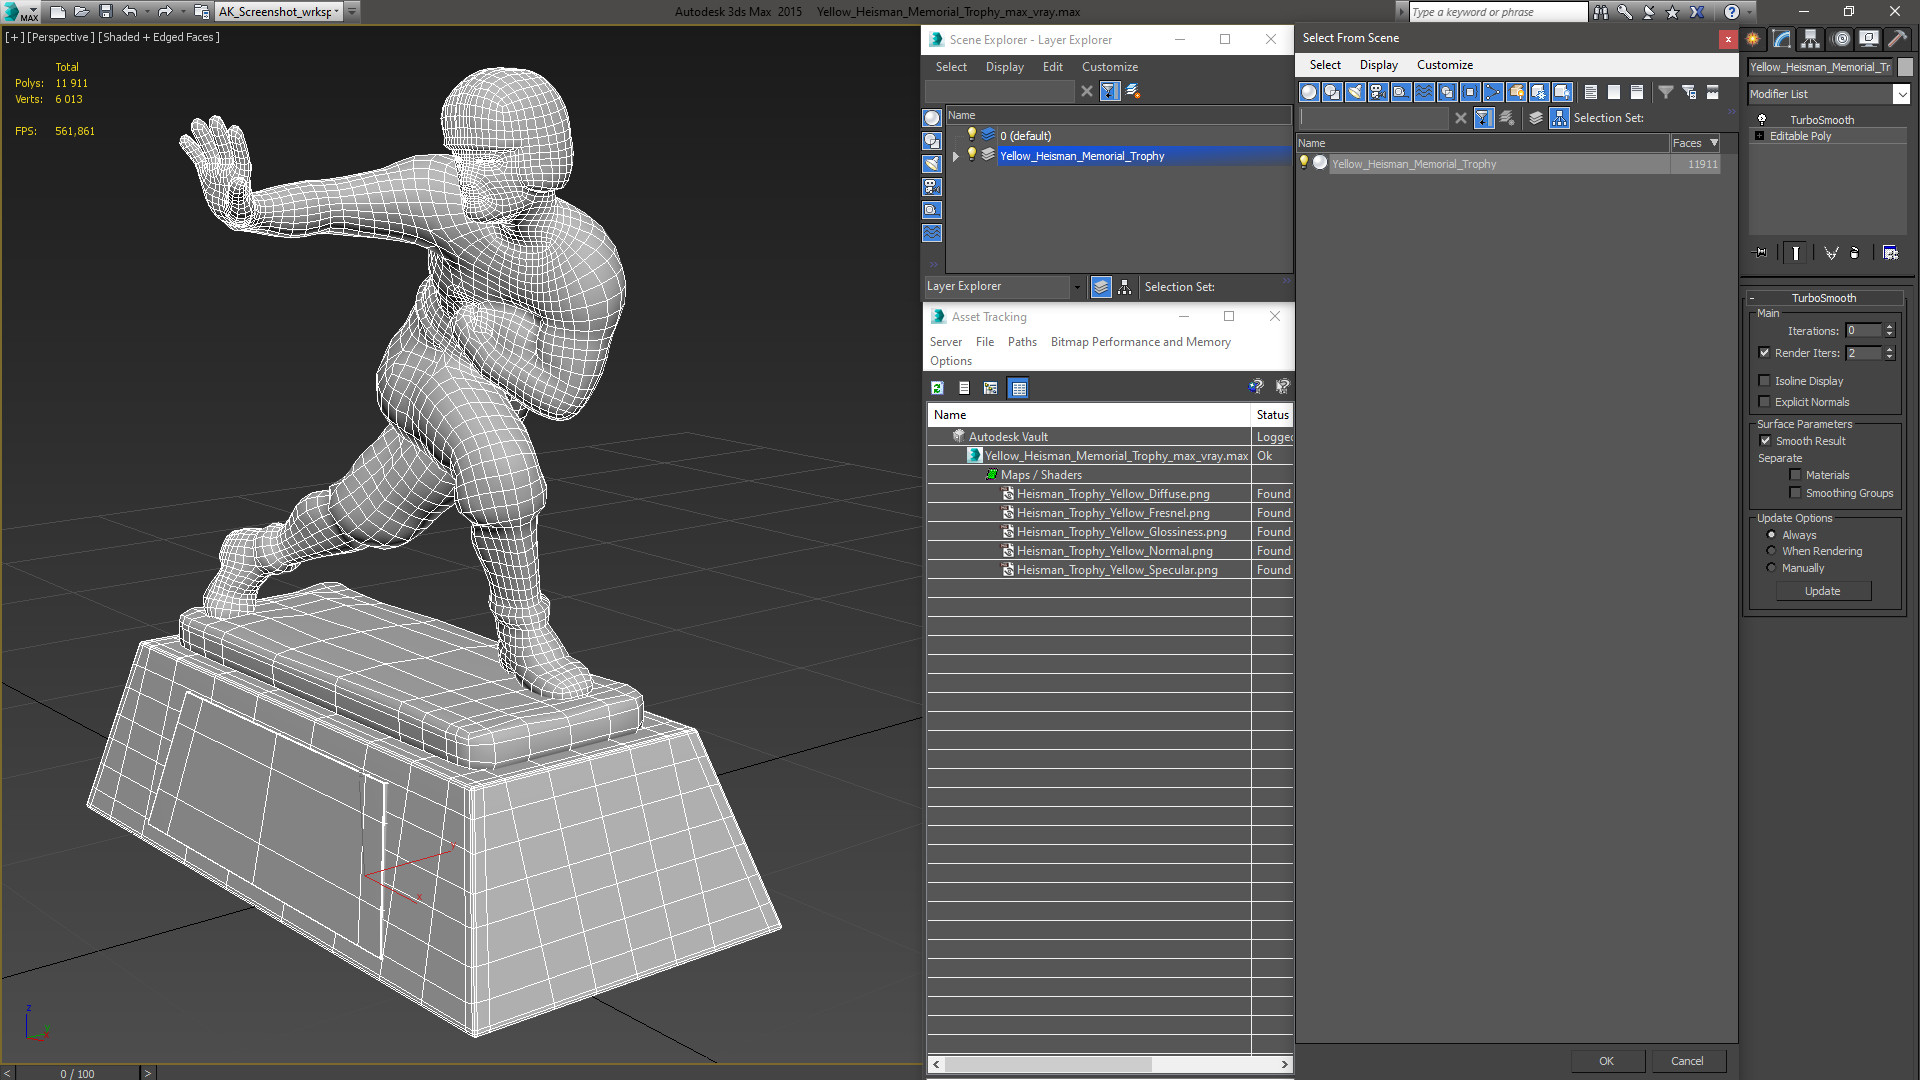Toggle Render Iters checkbox
1920x1080 pixels.
pos(1764,353)
